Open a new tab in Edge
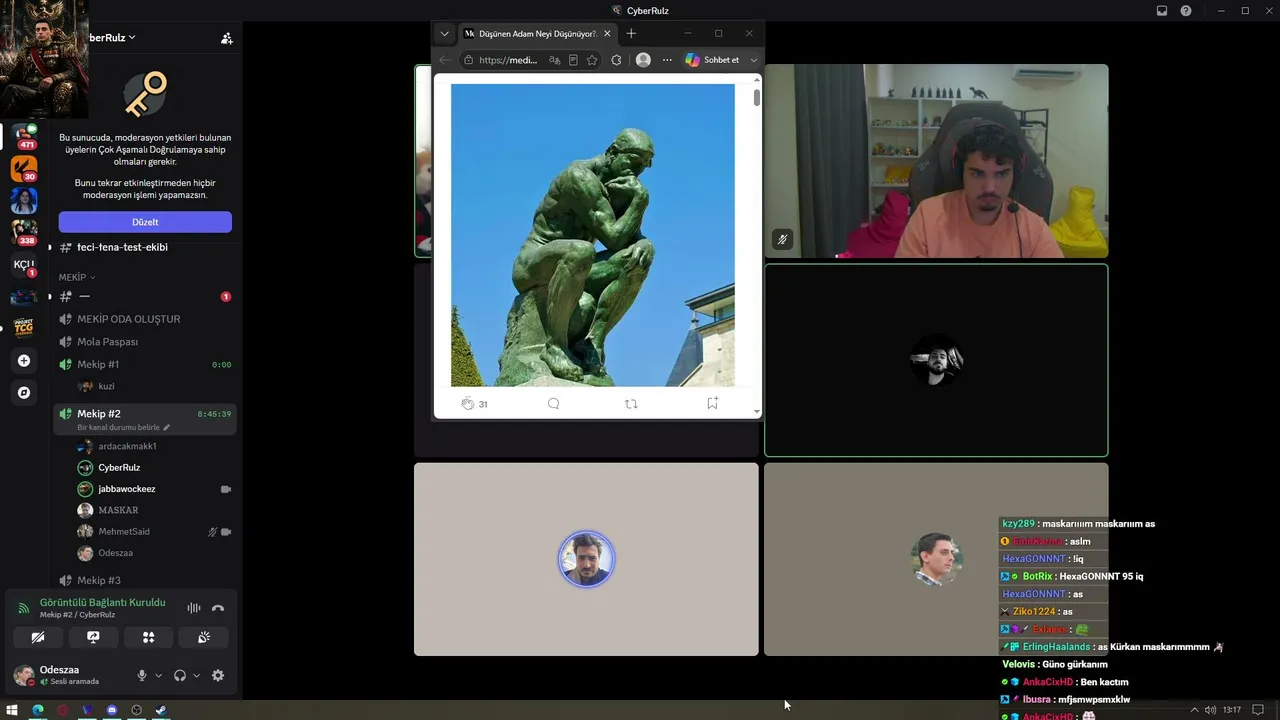This screenshot has width=1280, height=720. click(x=631, y=33)
